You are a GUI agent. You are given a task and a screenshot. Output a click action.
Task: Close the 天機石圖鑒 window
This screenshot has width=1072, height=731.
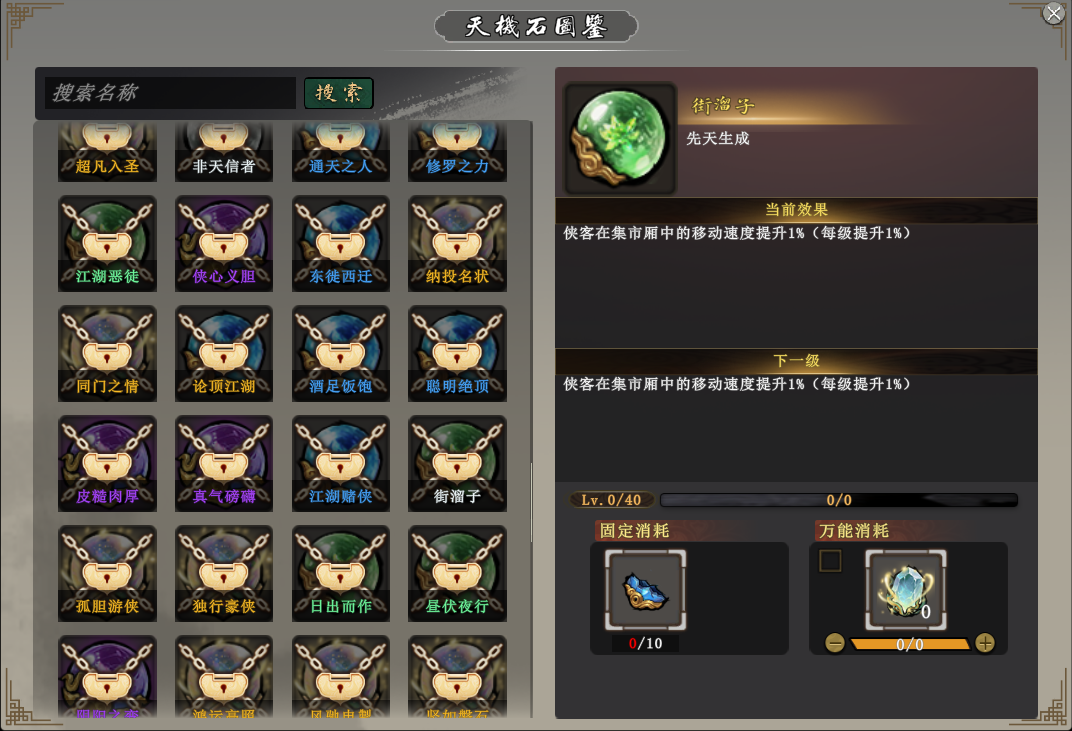pos(1054,14)
